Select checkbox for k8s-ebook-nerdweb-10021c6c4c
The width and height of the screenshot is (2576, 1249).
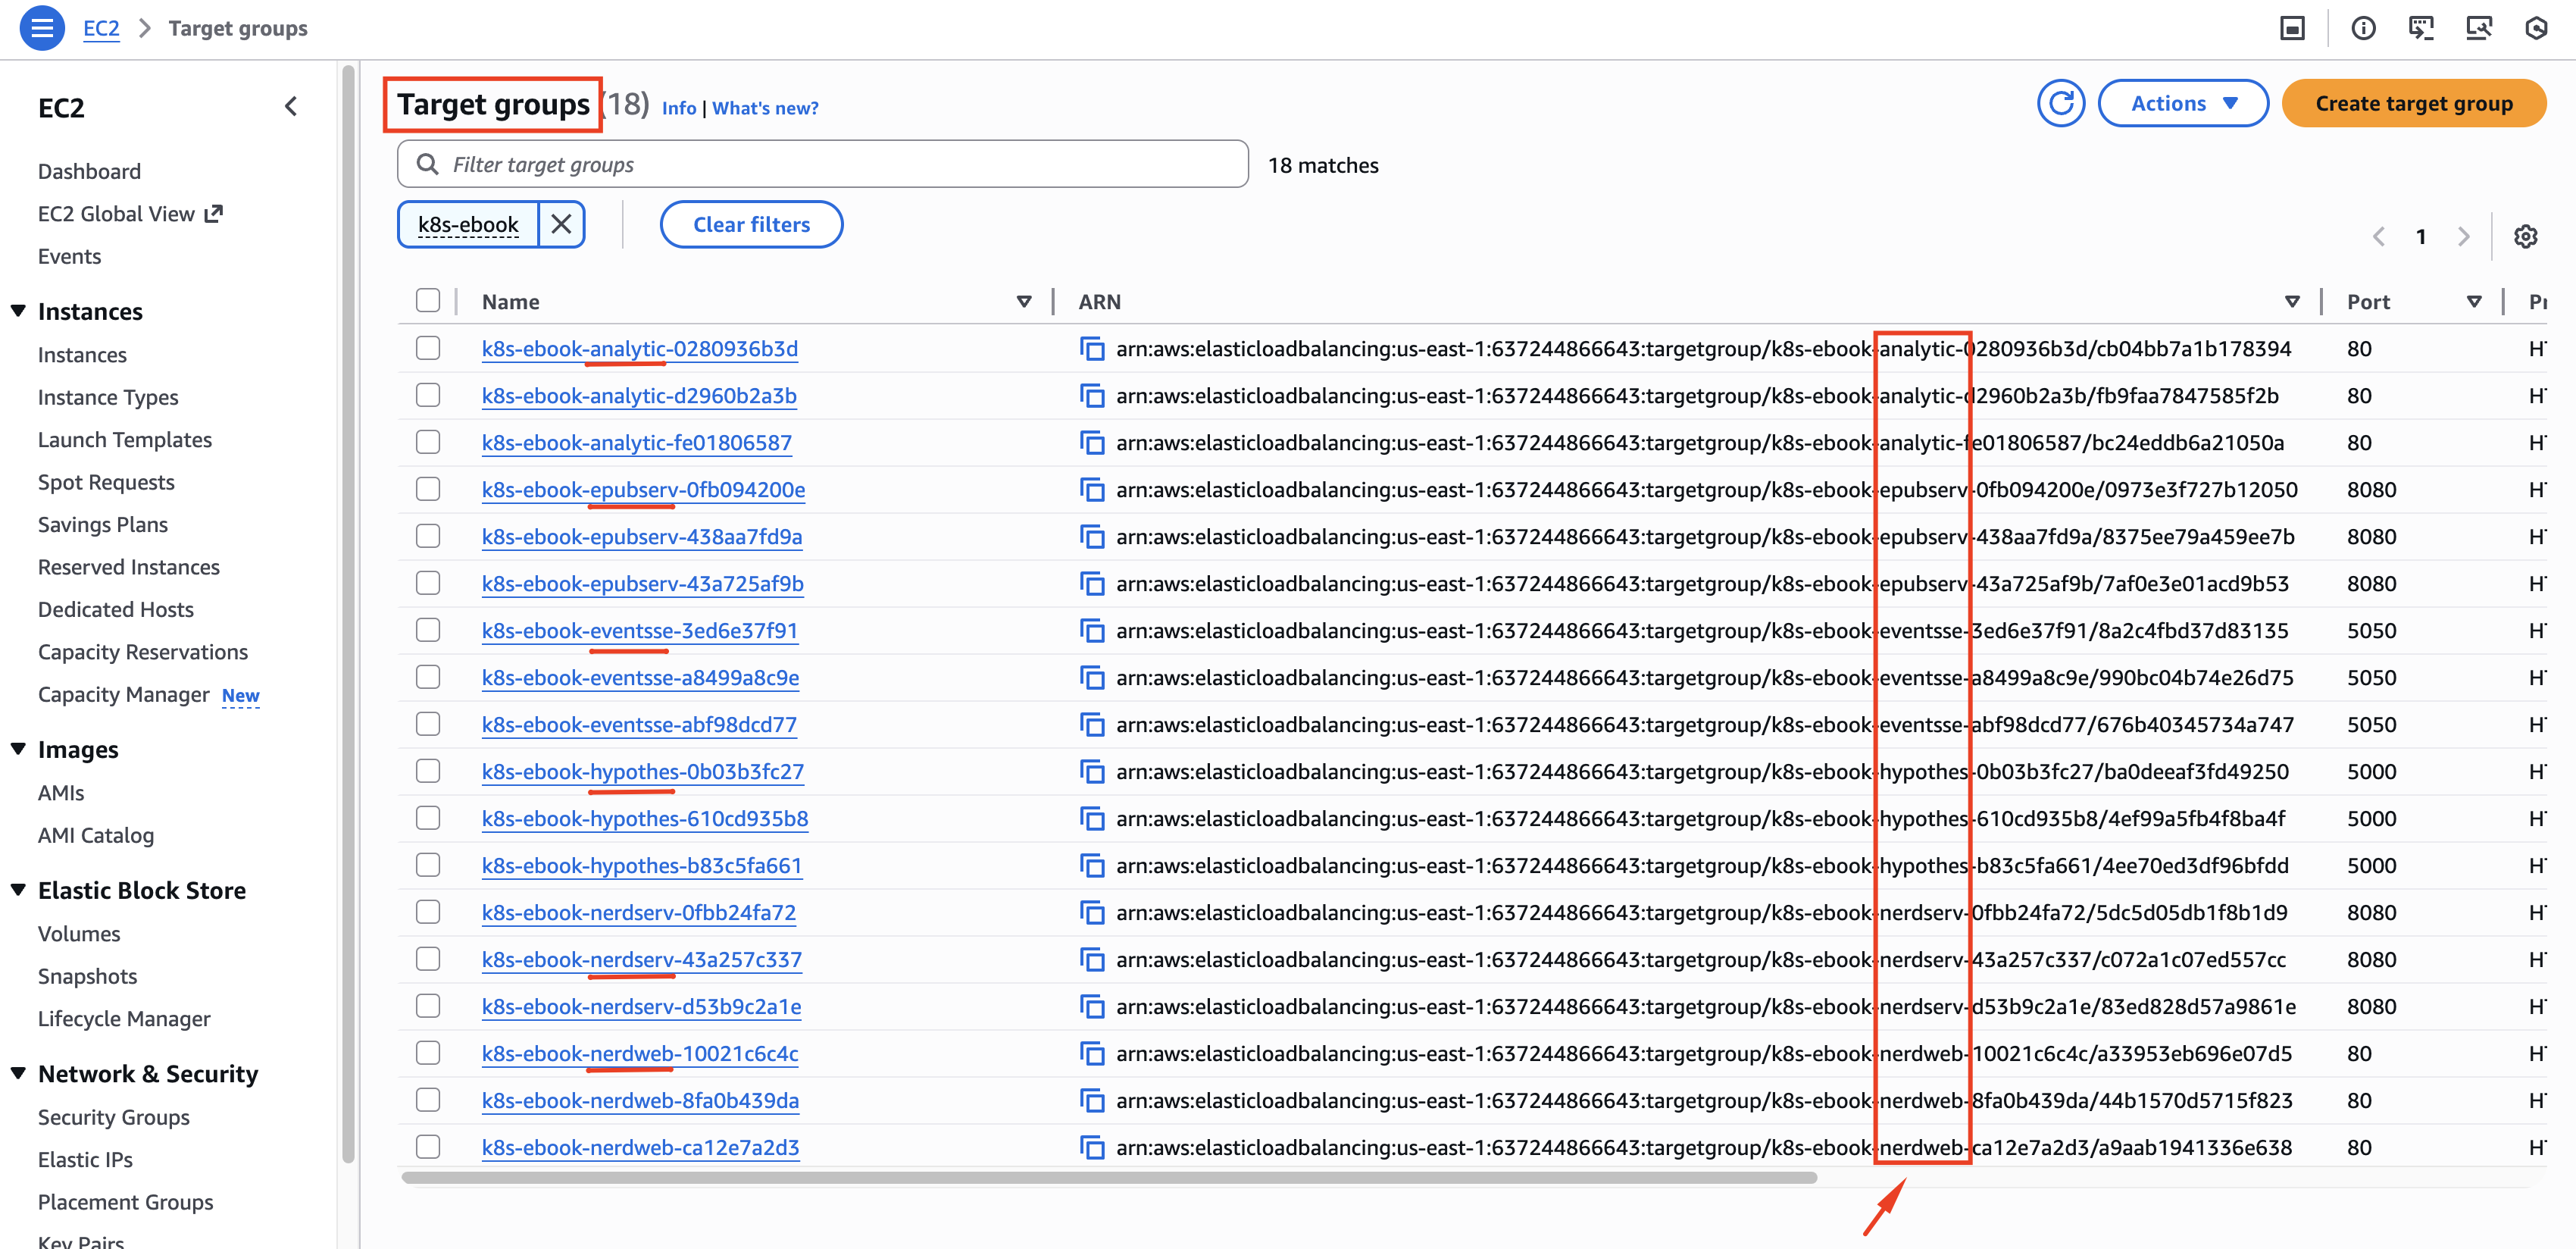point(428,1053)
